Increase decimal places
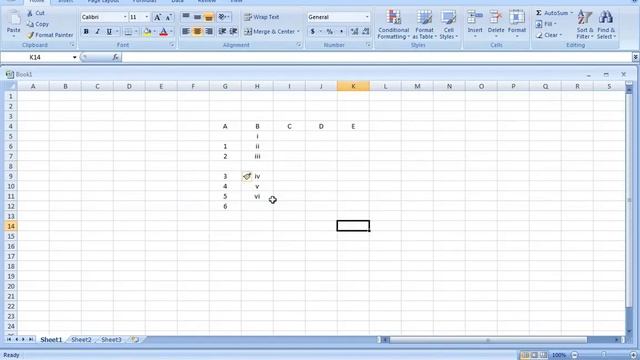This screenshot has width=640, height=360. point(354,31)
